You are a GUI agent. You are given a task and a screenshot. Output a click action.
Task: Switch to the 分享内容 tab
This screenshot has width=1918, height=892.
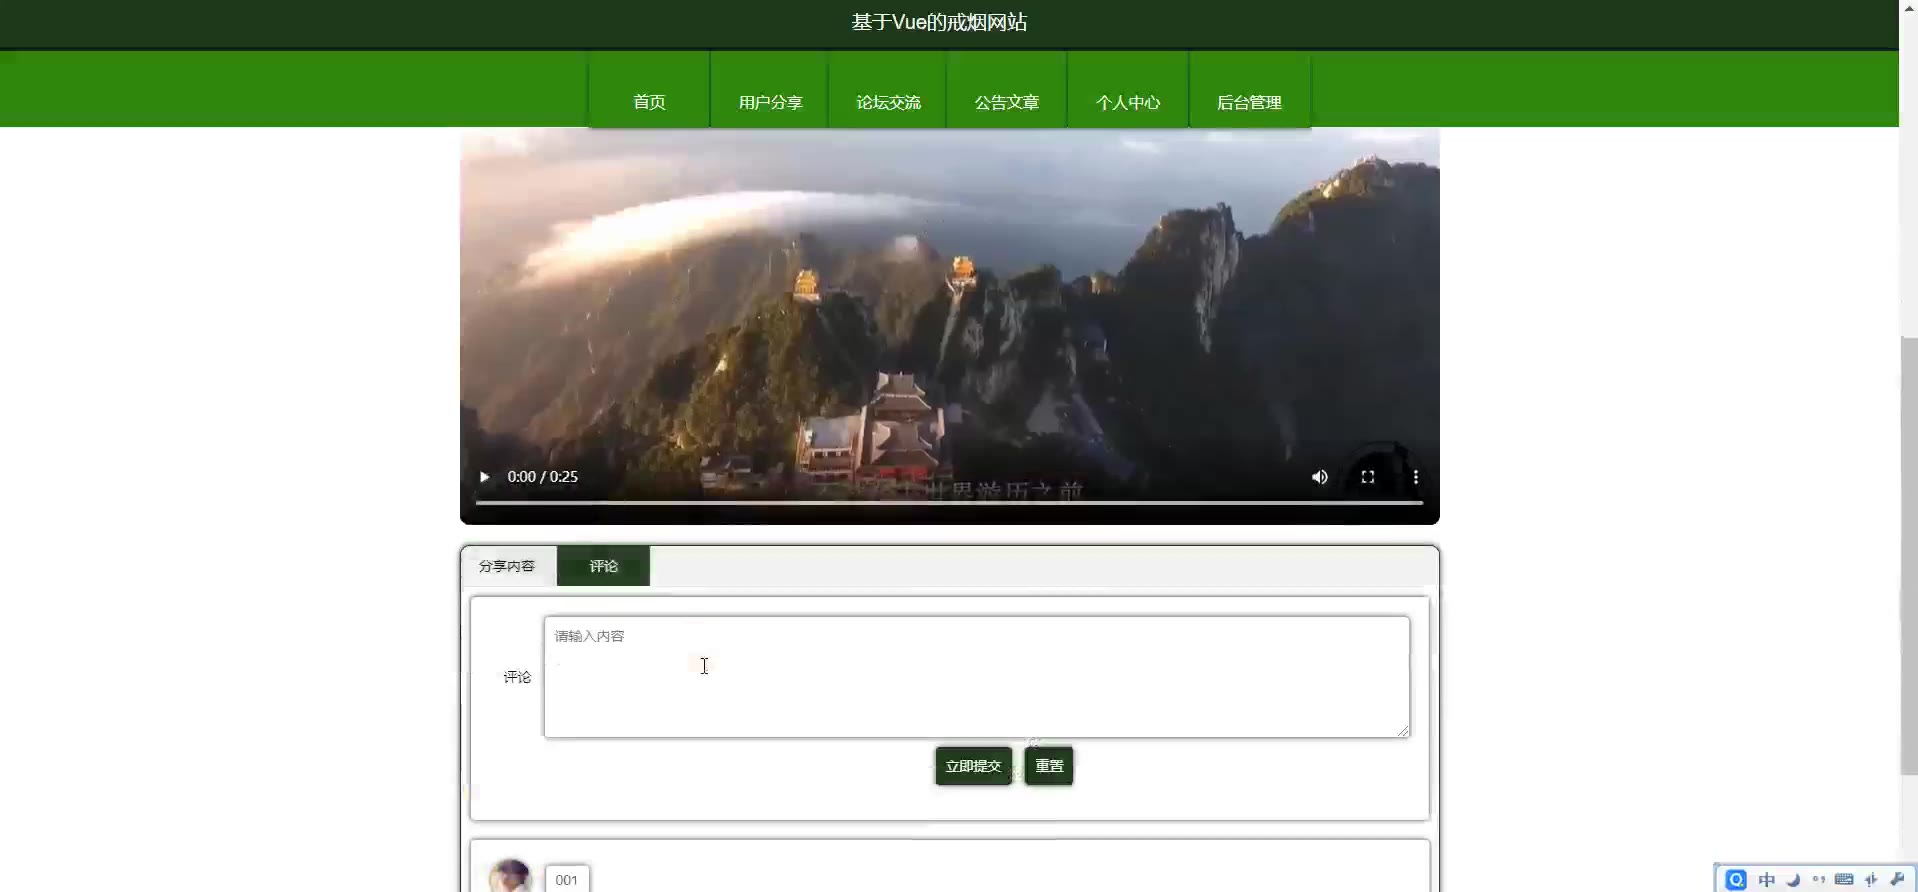507,566
